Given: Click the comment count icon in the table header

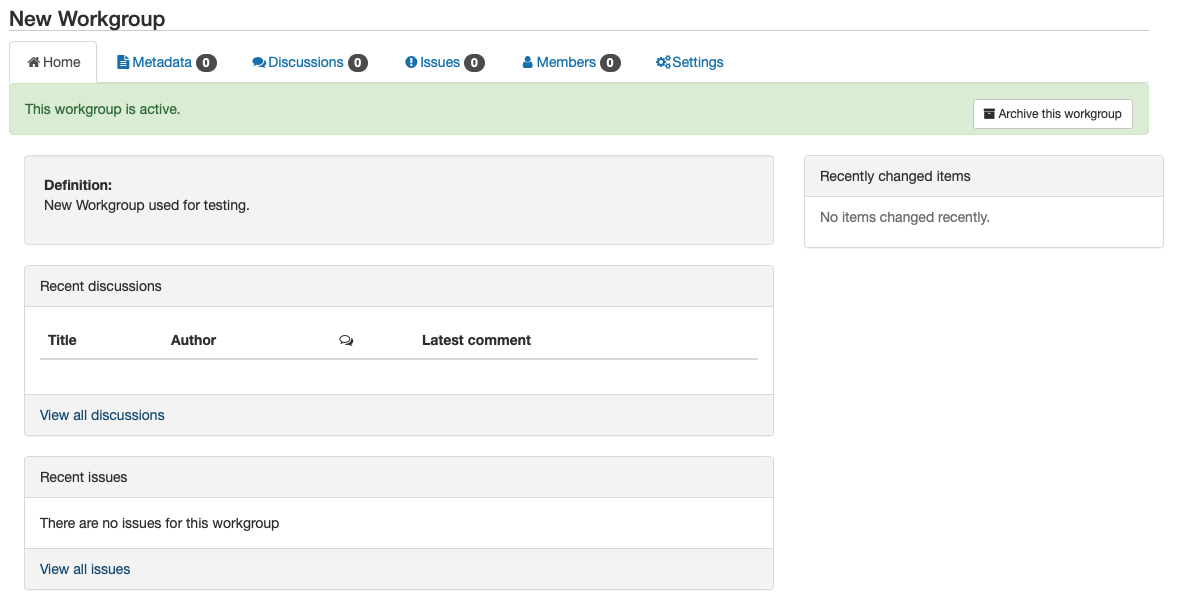Looking at the screenshot, I should [346, 341].
